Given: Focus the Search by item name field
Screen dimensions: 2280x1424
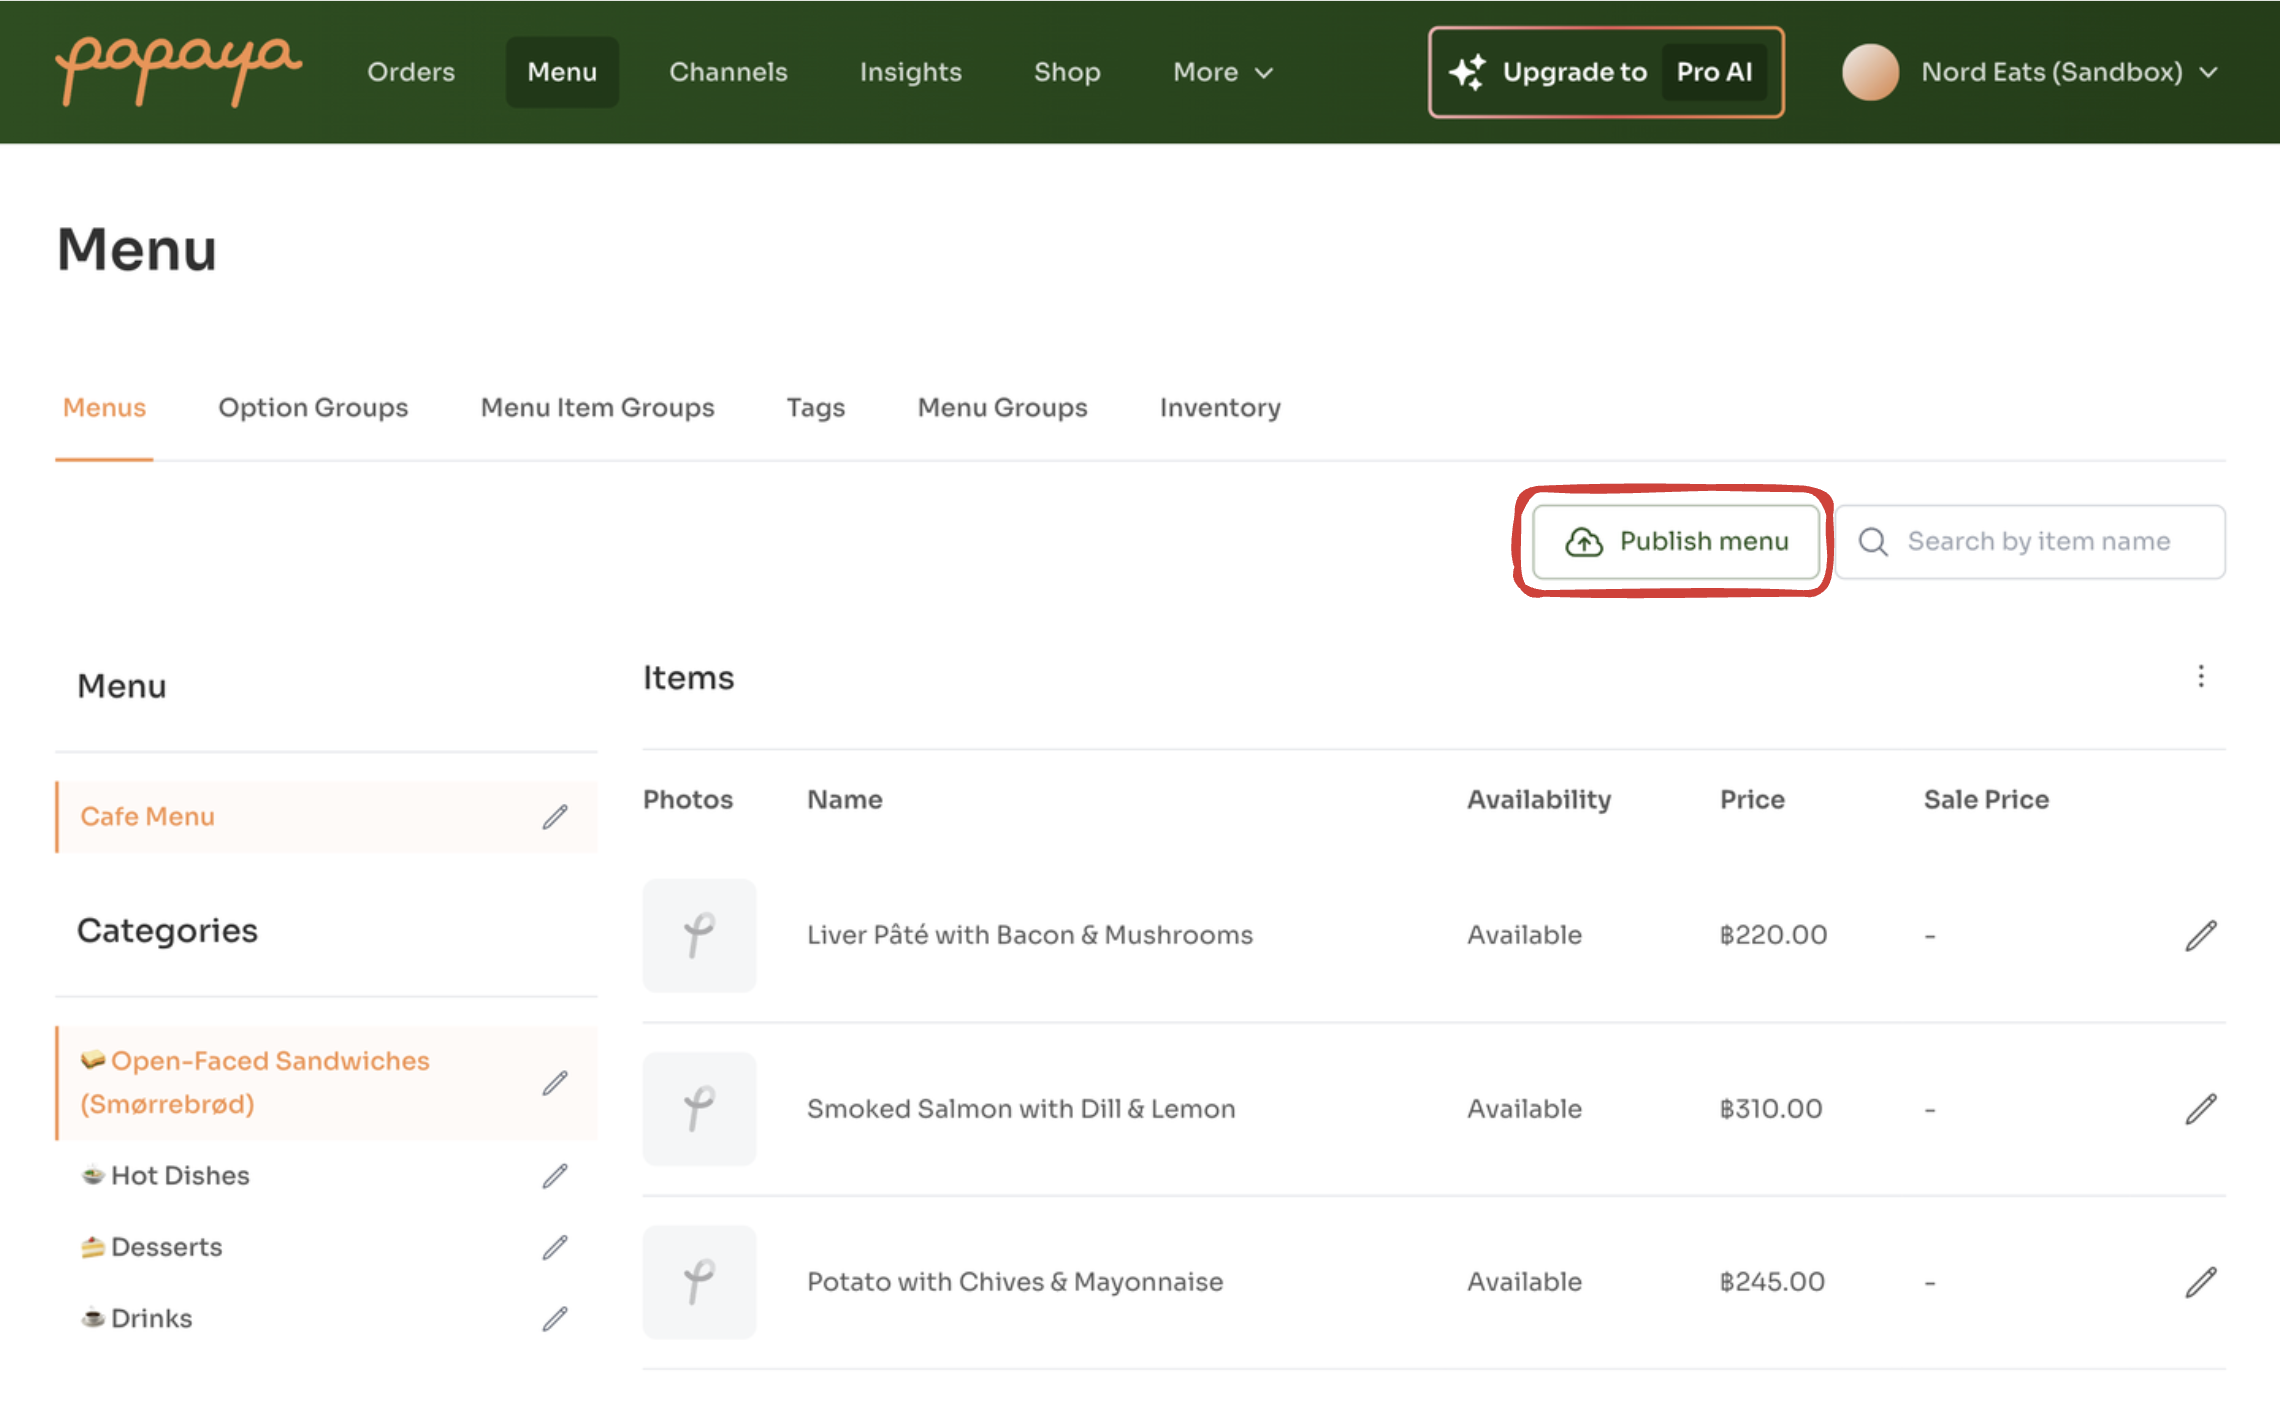Looking at the screenshot, I should [2038, 541].
